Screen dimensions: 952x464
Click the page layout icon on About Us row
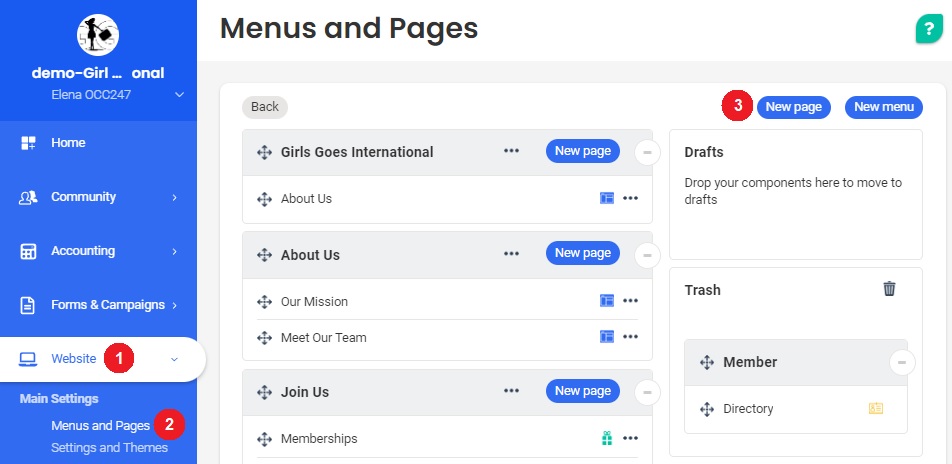pos(607,198)
